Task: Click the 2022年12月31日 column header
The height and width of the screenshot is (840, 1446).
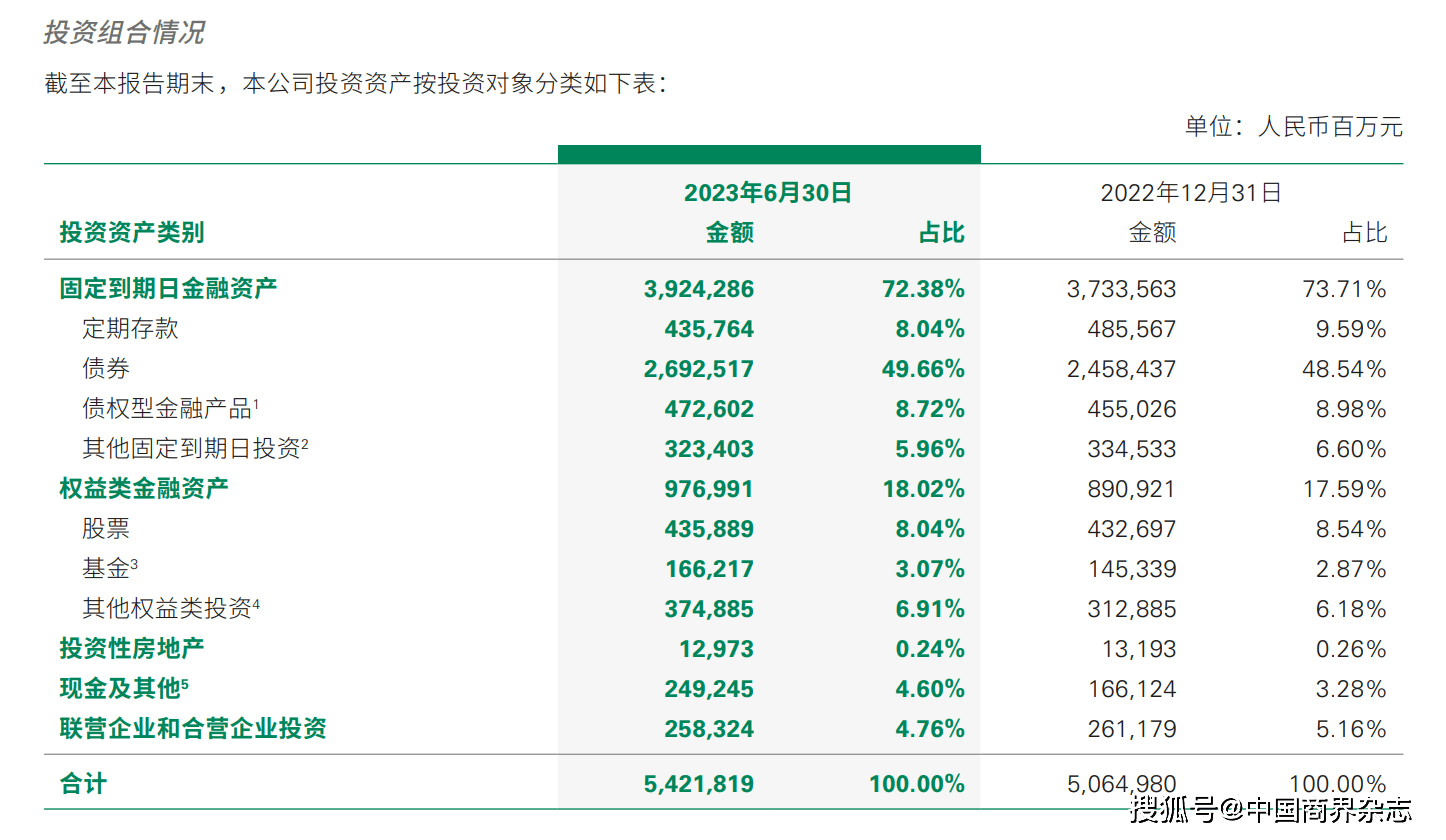Action: 1190,193
